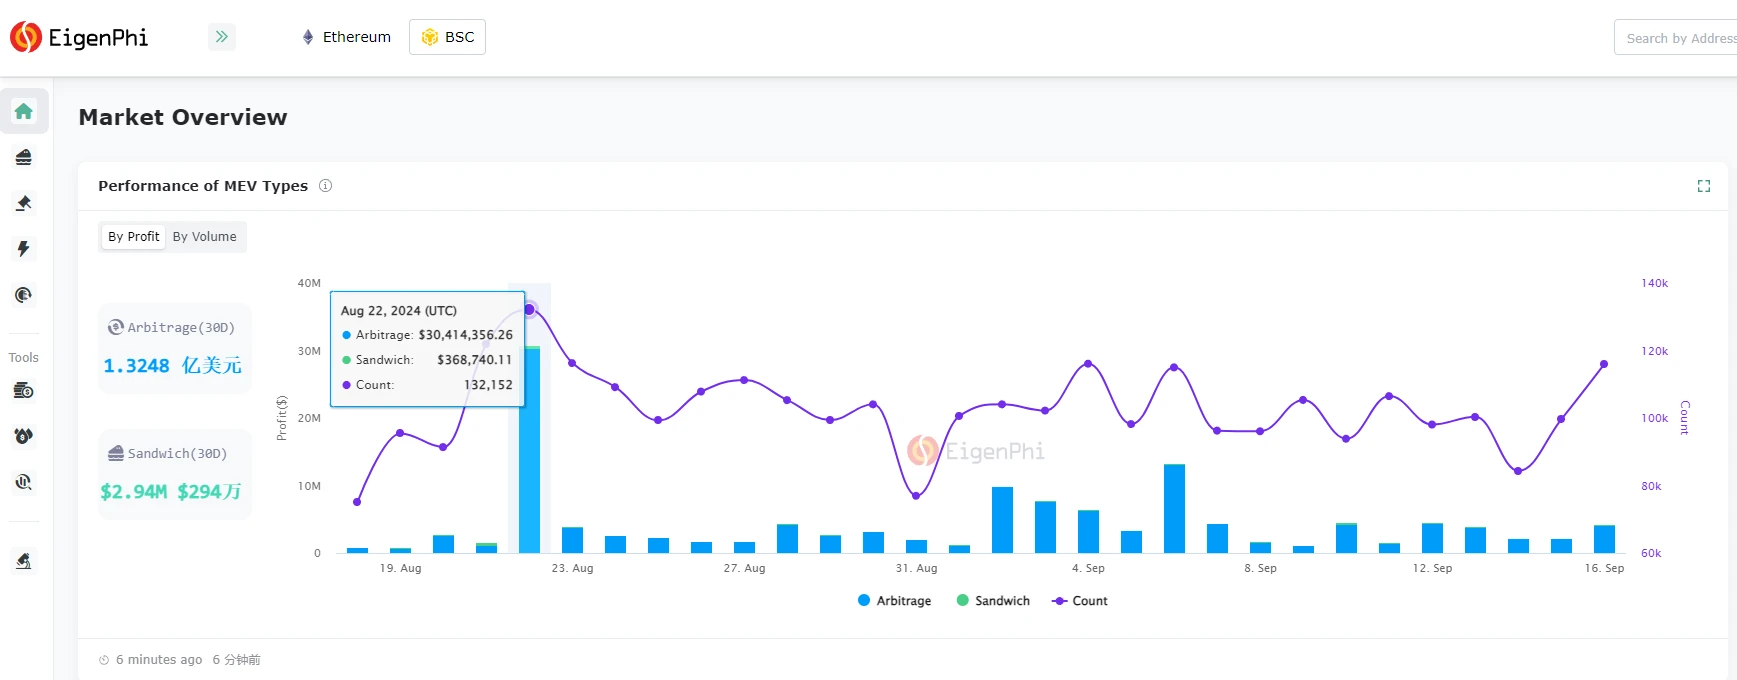
Task: Open the chart magnifier tool icon
Action: click(x=24, y=482)
